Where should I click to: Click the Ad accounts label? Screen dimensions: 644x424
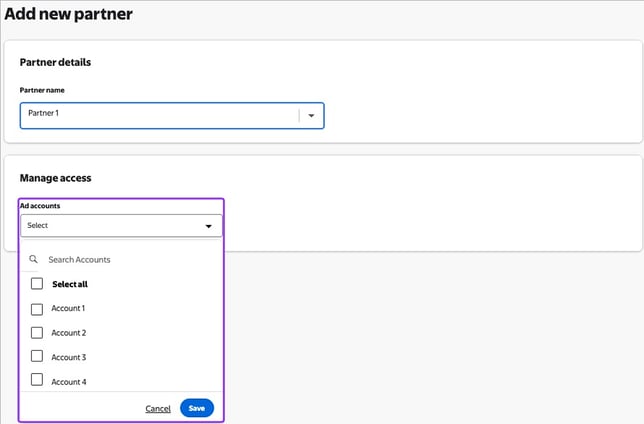click(x=40, y=206)
